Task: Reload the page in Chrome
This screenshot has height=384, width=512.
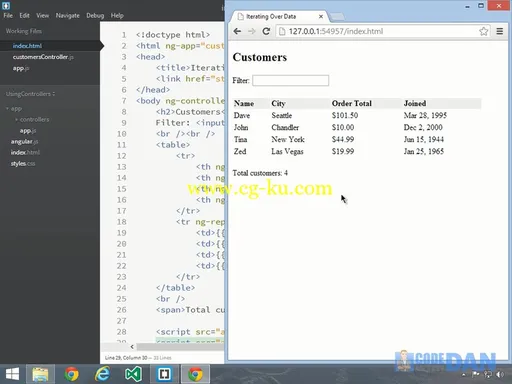Action: (x=266, y=31)
